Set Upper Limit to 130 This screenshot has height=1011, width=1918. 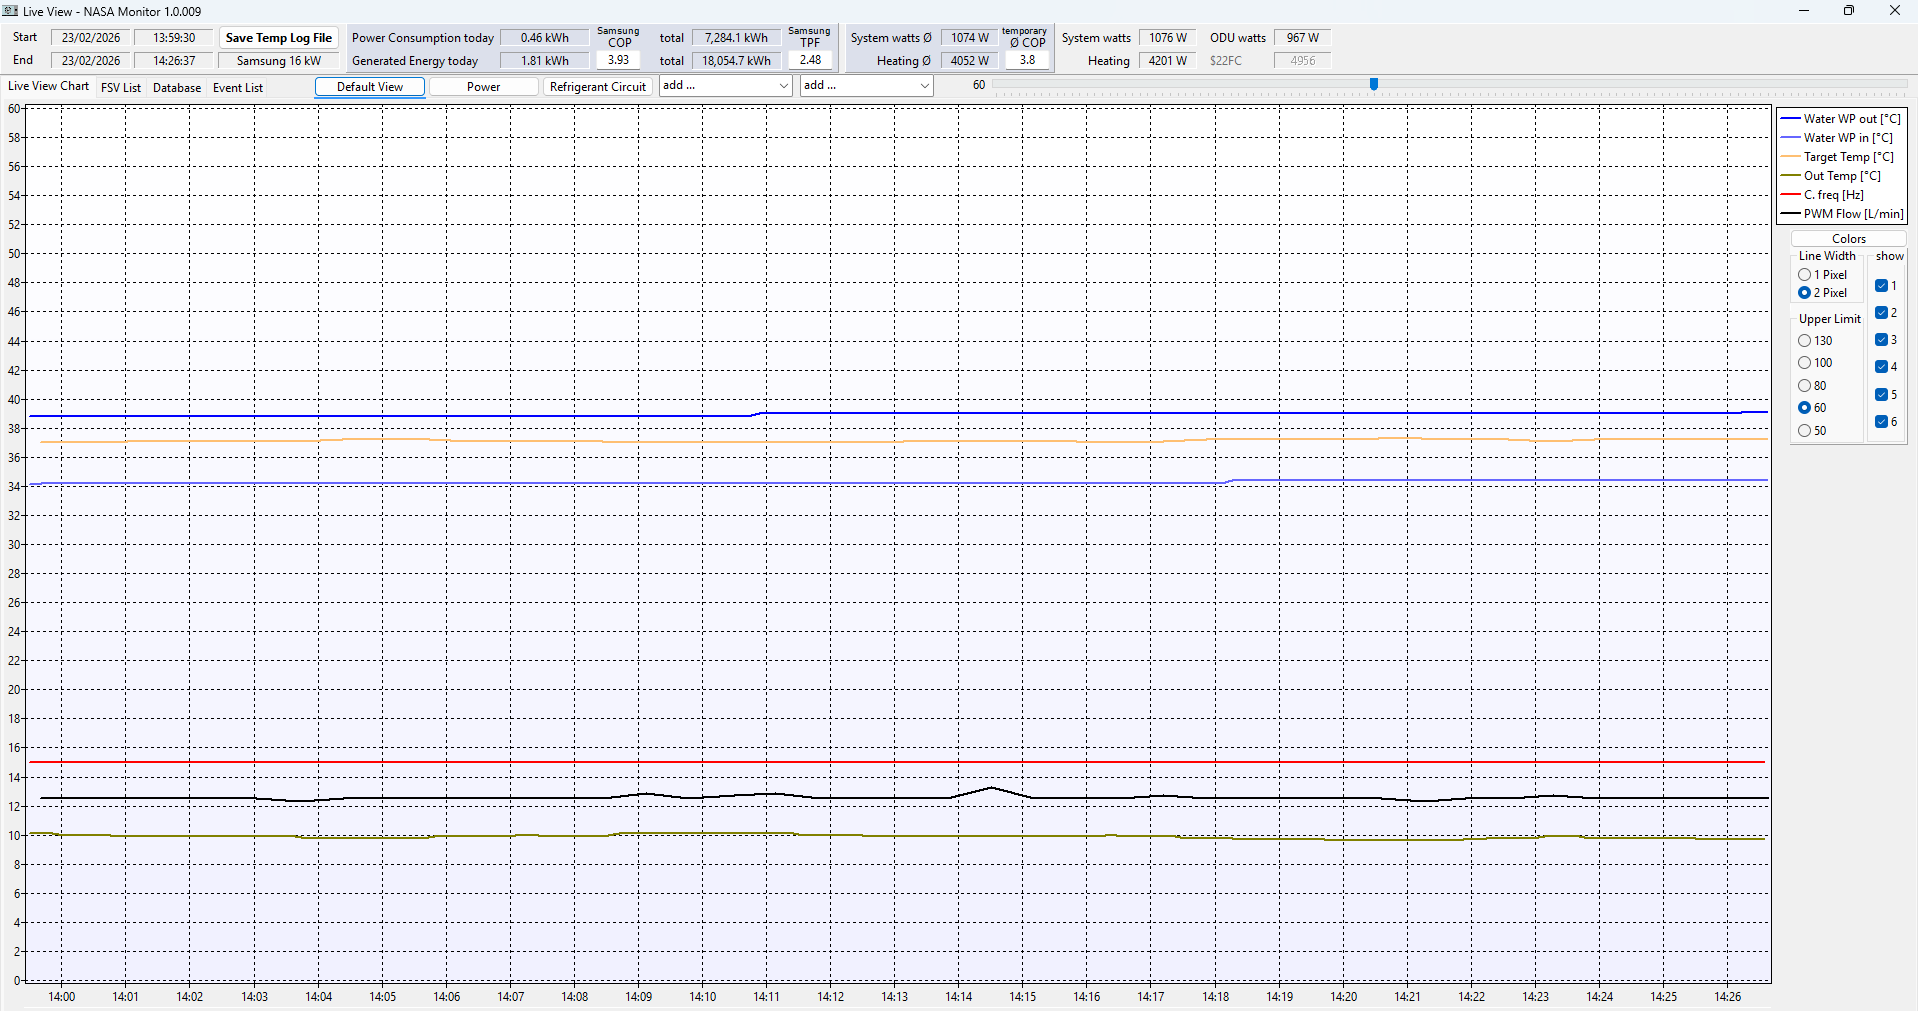(x=1805, y=341)
